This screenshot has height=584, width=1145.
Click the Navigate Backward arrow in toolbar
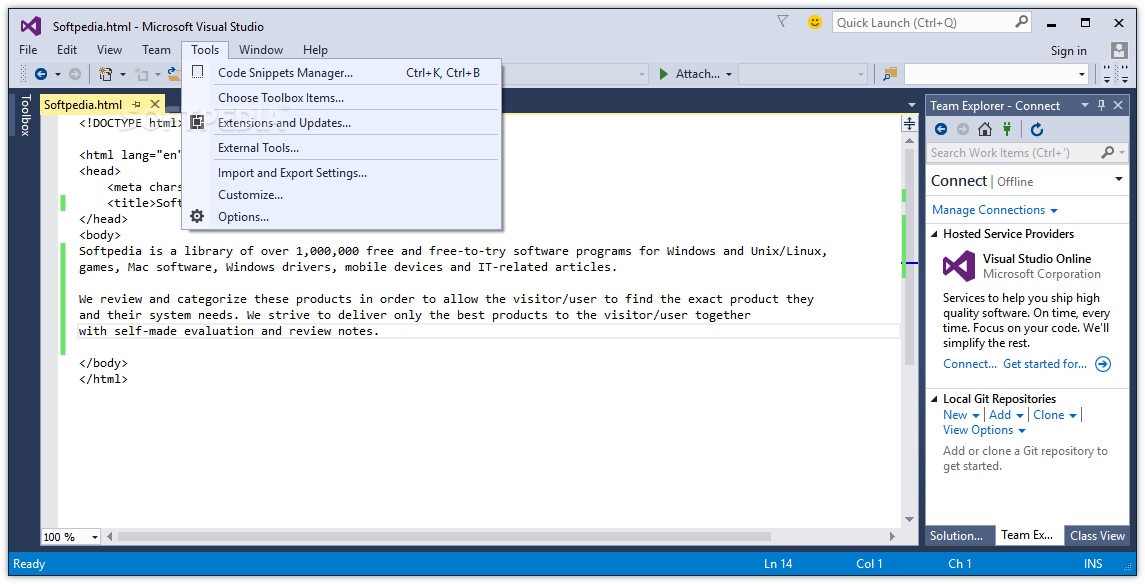(41, 74)
